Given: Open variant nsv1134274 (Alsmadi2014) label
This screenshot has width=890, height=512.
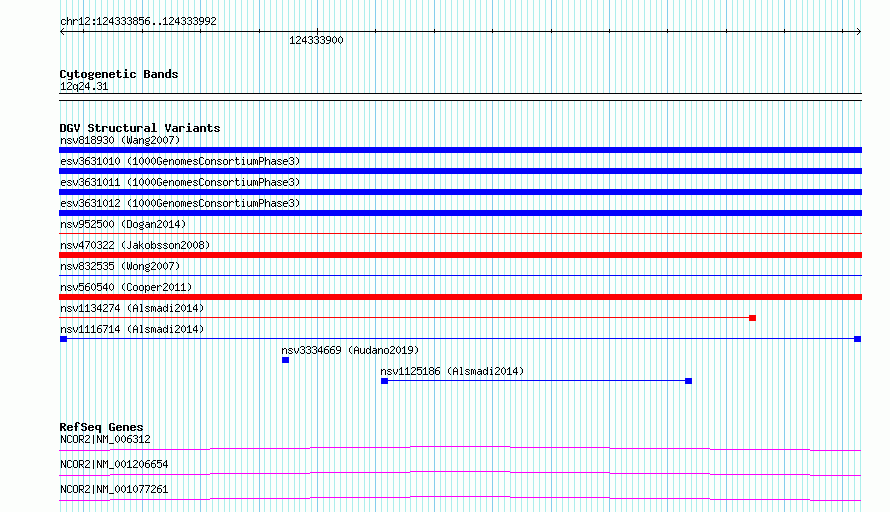Looking at the screenshot, I should tap(132, 308).
